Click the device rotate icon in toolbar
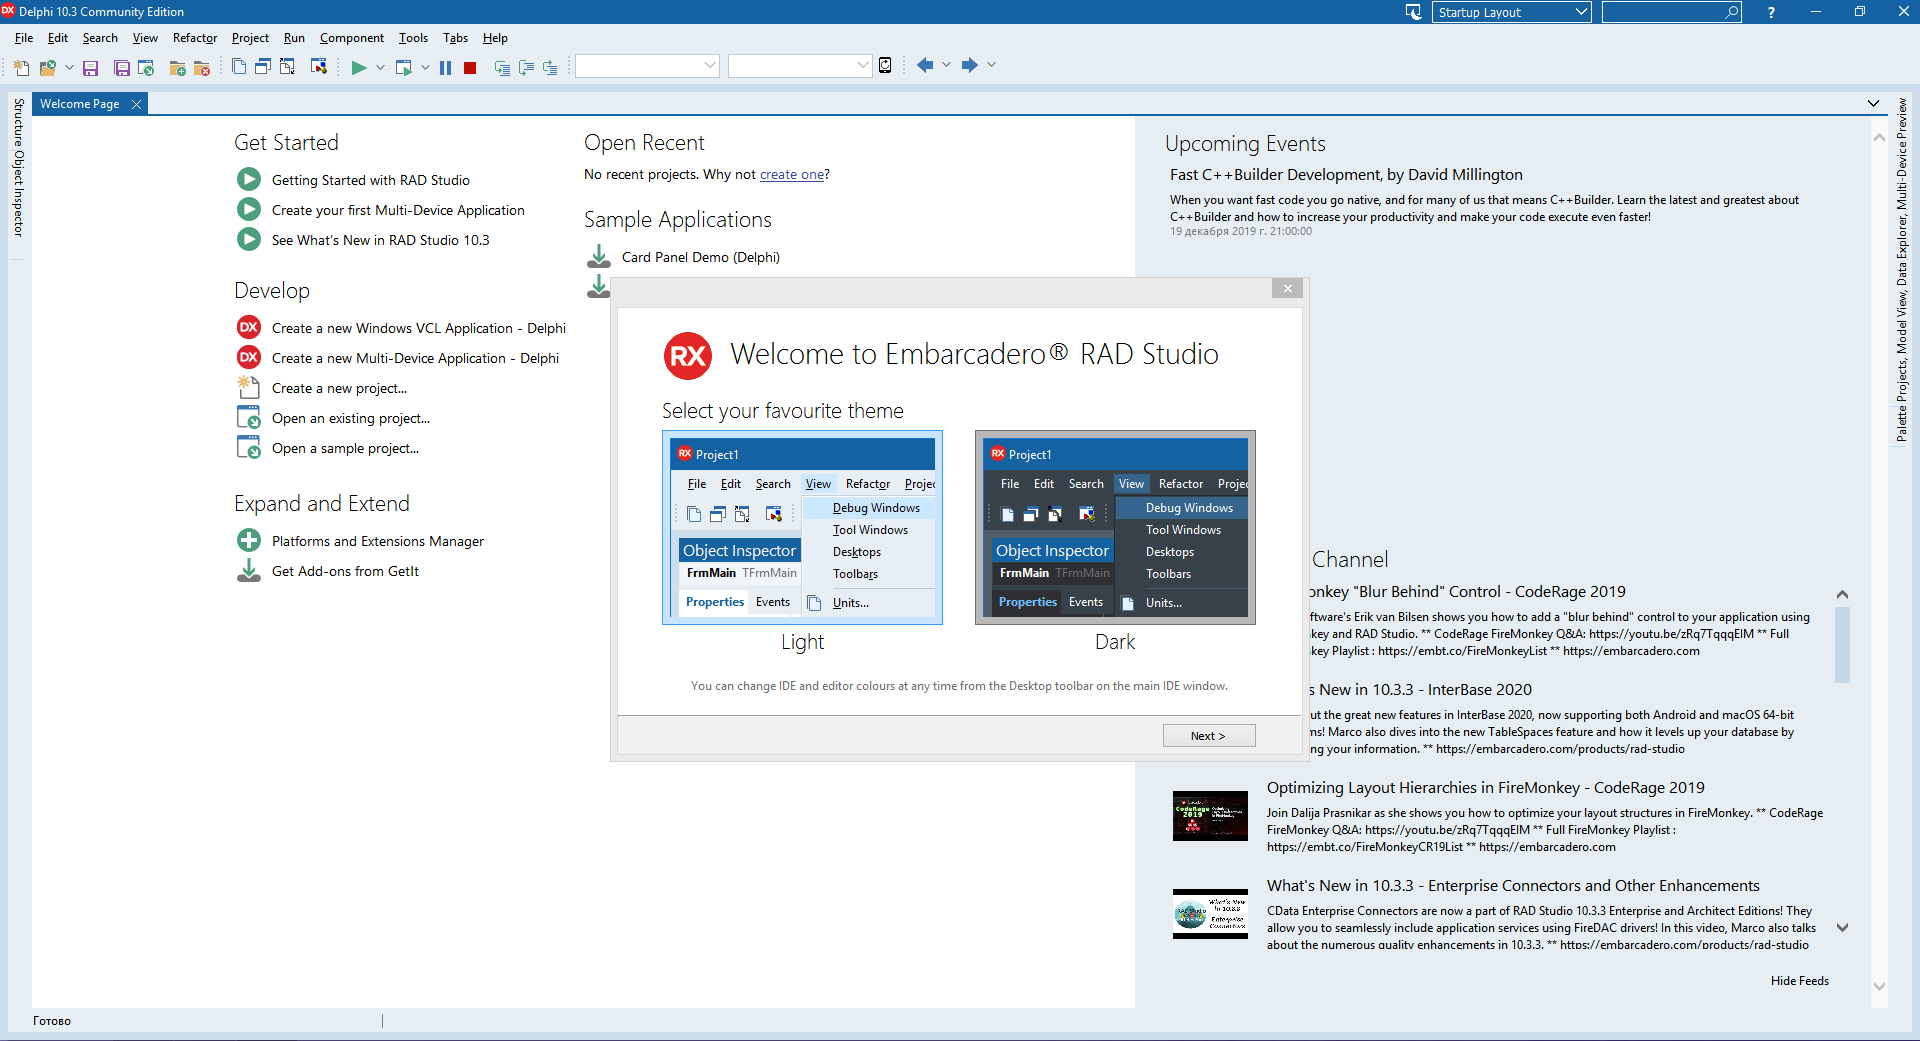Image resolution: width=1920 pixels, height=1041 pixels. [885, 65]
